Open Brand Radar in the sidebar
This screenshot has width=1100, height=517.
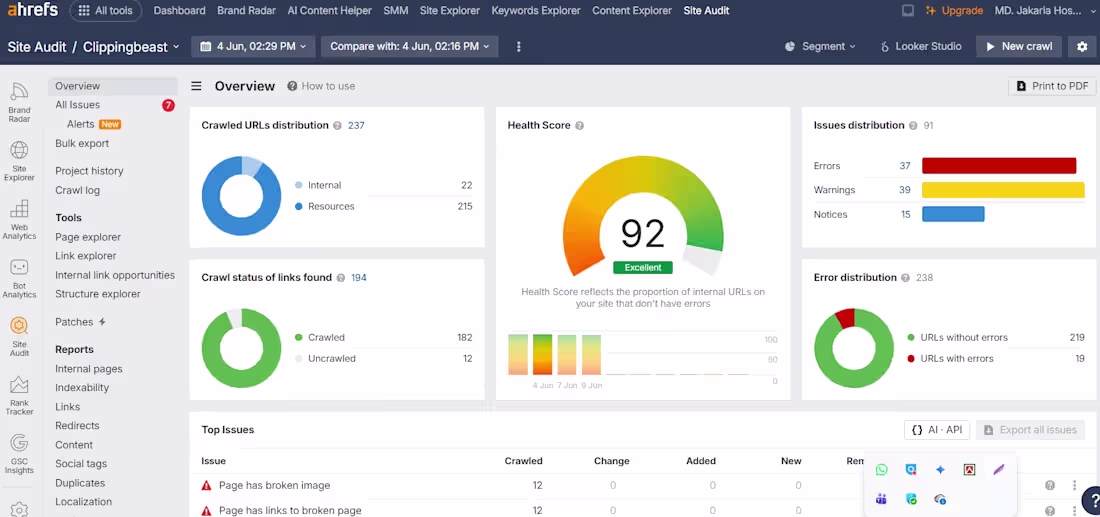click(x=19, y=102)
